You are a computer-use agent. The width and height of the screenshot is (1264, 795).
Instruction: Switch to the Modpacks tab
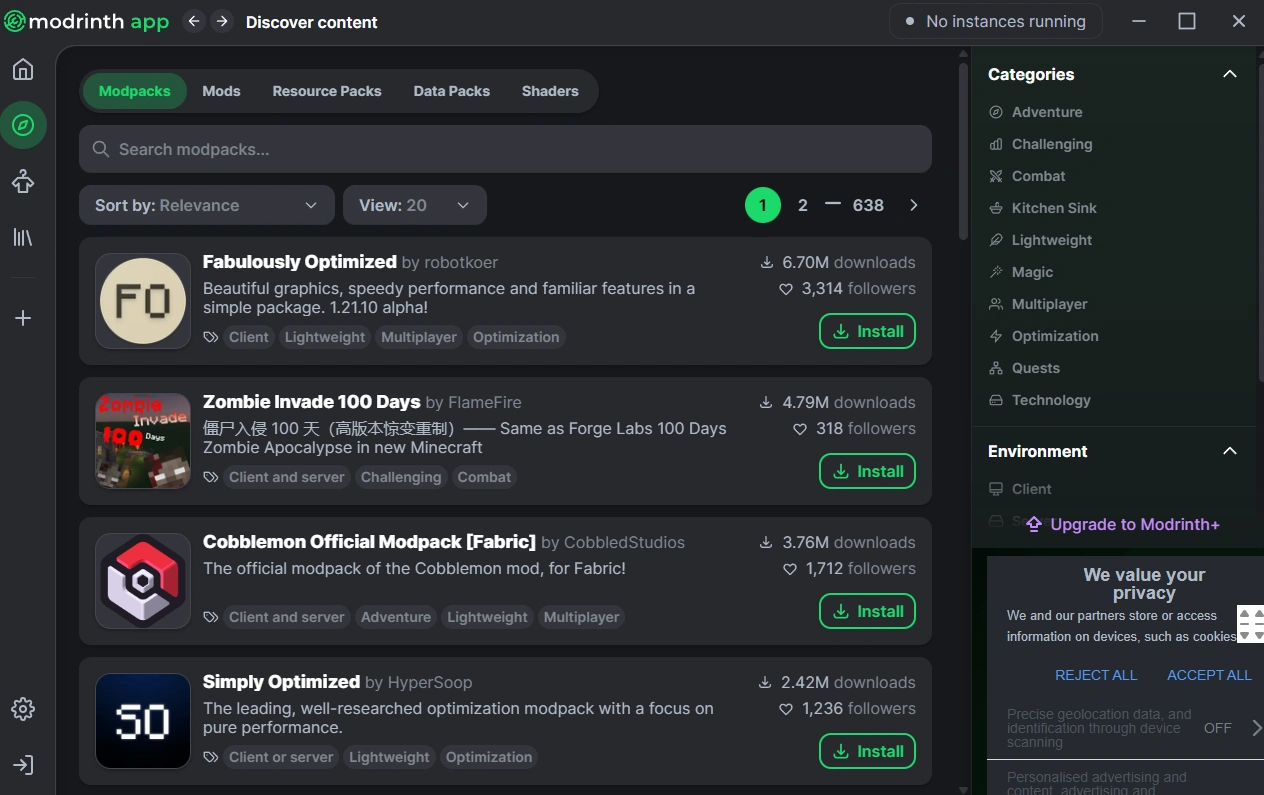135,91
